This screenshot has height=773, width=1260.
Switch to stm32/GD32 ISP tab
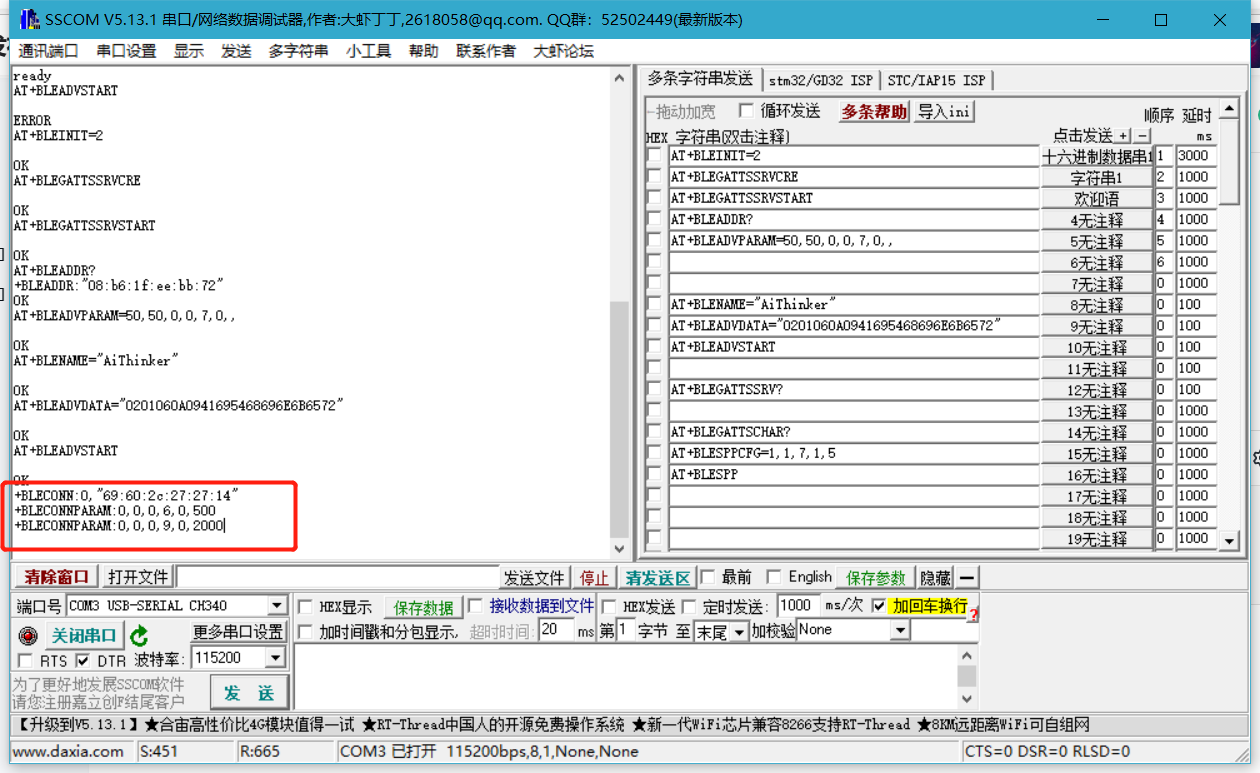pos(821,80)
